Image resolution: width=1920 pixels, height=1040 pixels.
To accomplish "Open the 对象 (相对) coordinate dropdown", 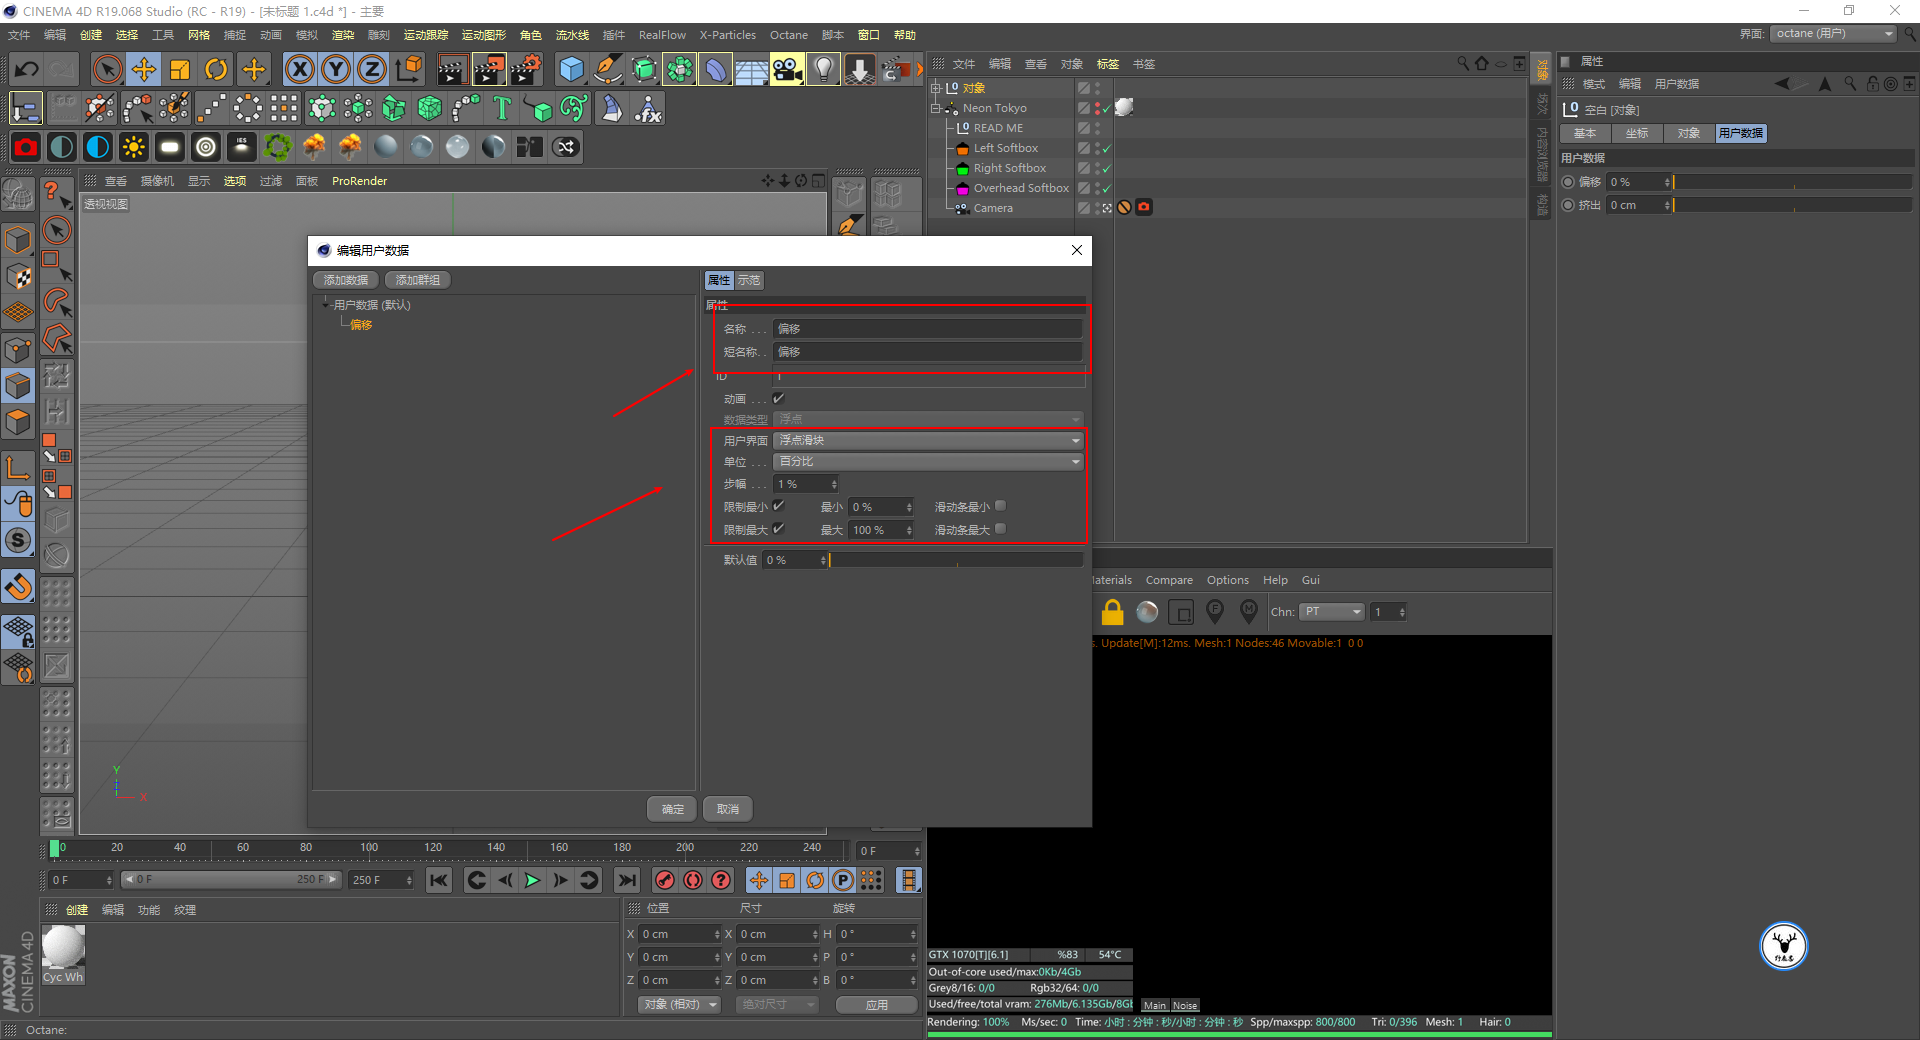I will tap(680, 1004).
